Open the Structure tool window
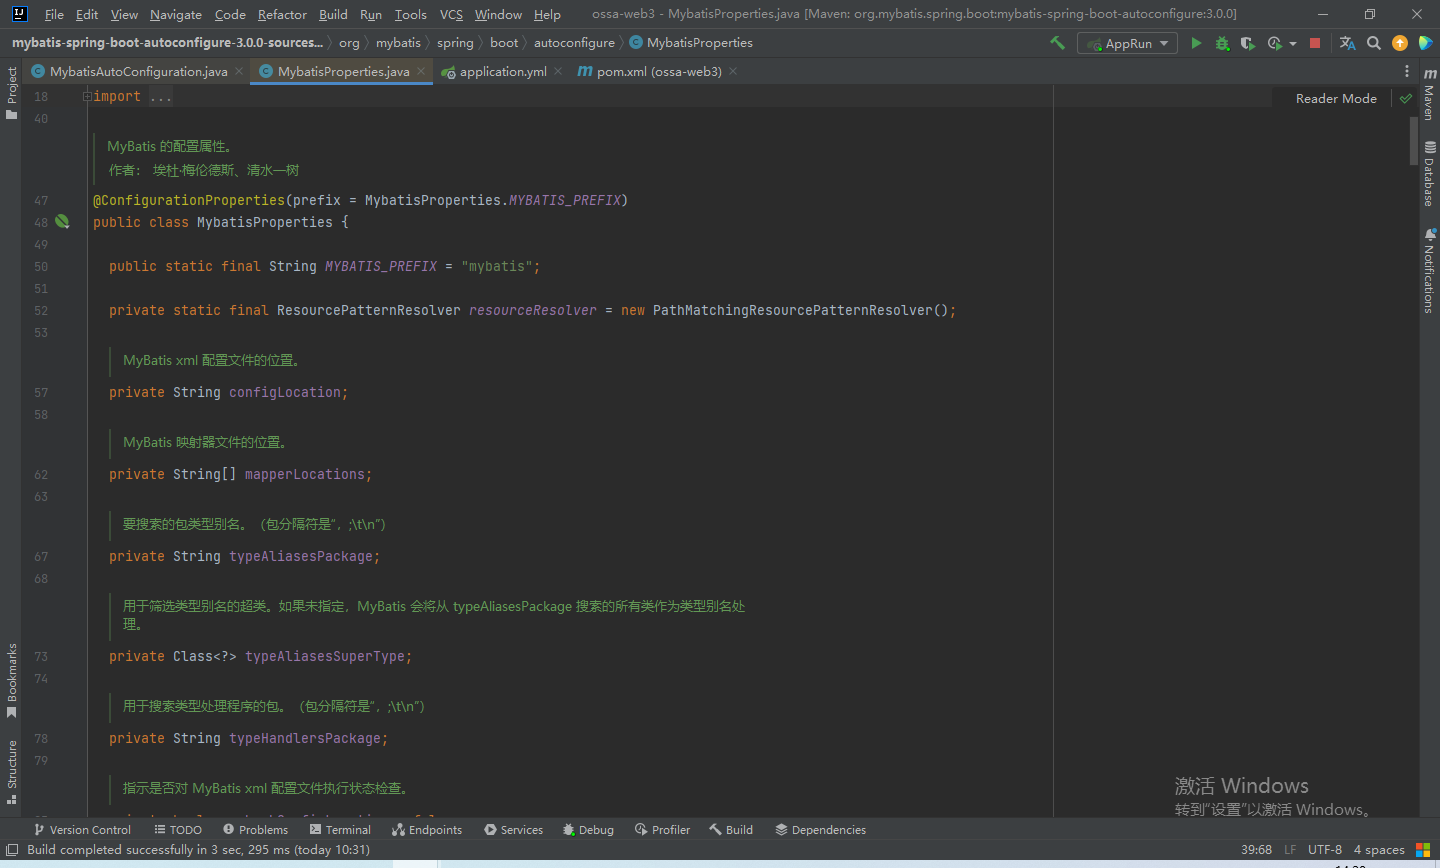The height and width of the screenshot is (868, 1440). click(x=12, y=772)
